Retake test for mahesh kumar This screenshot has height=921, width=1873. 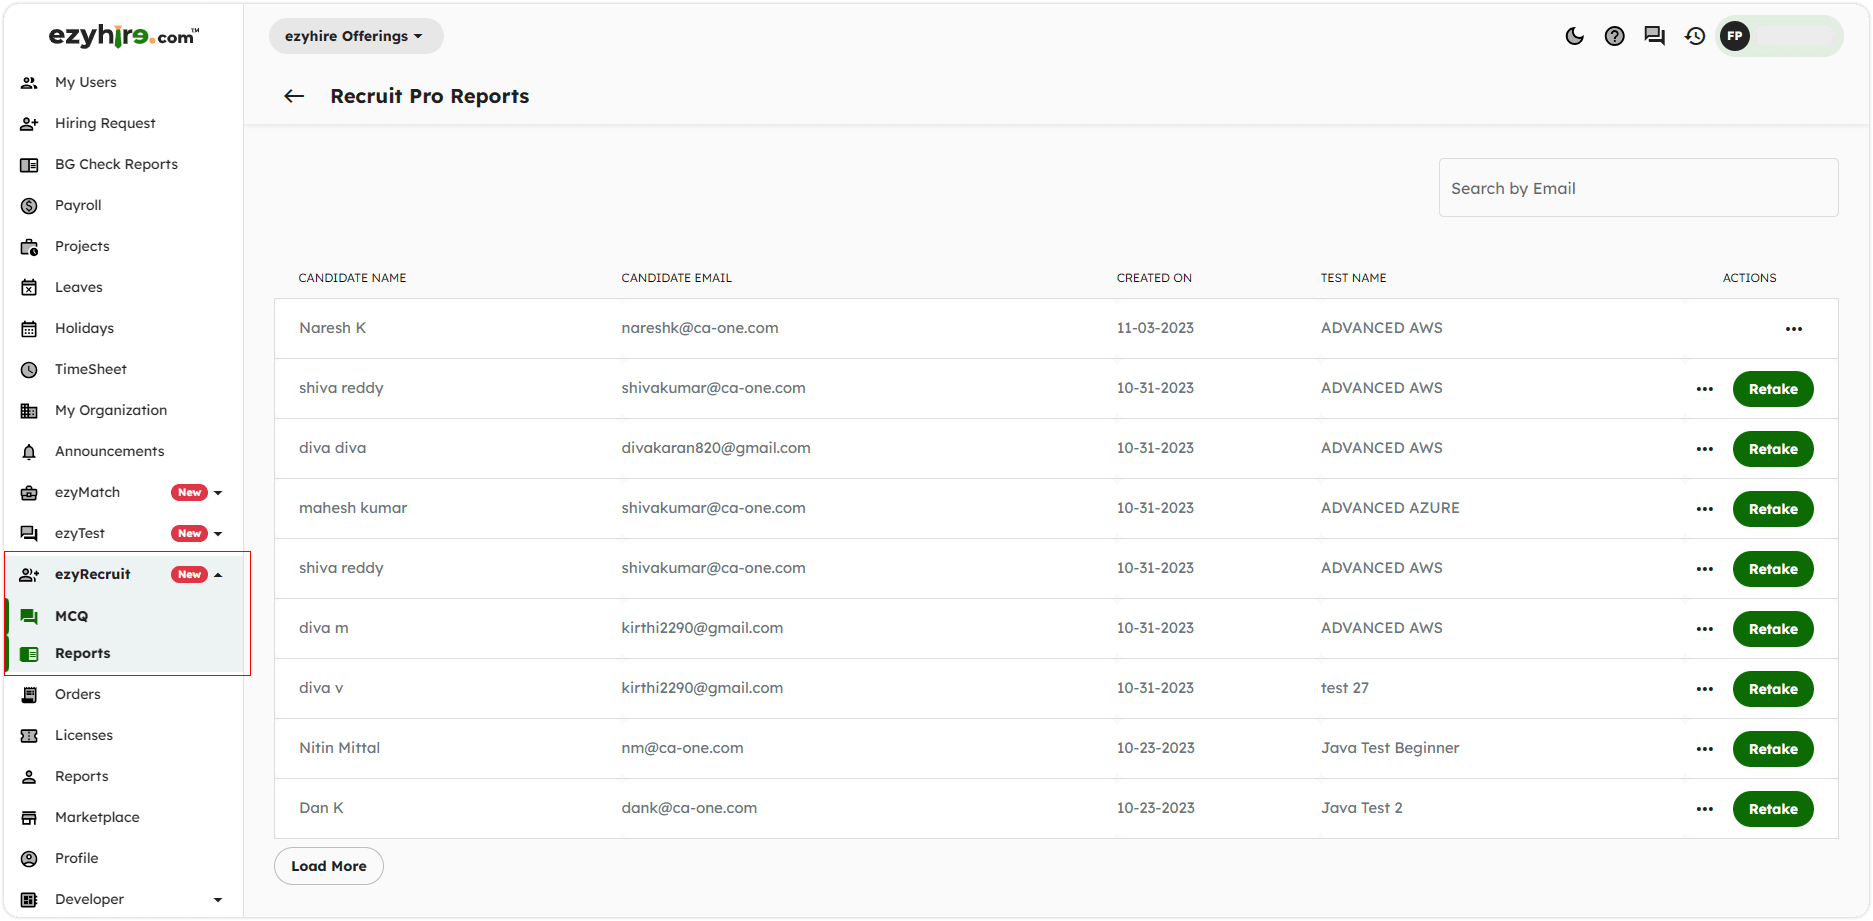[1773, 509]
